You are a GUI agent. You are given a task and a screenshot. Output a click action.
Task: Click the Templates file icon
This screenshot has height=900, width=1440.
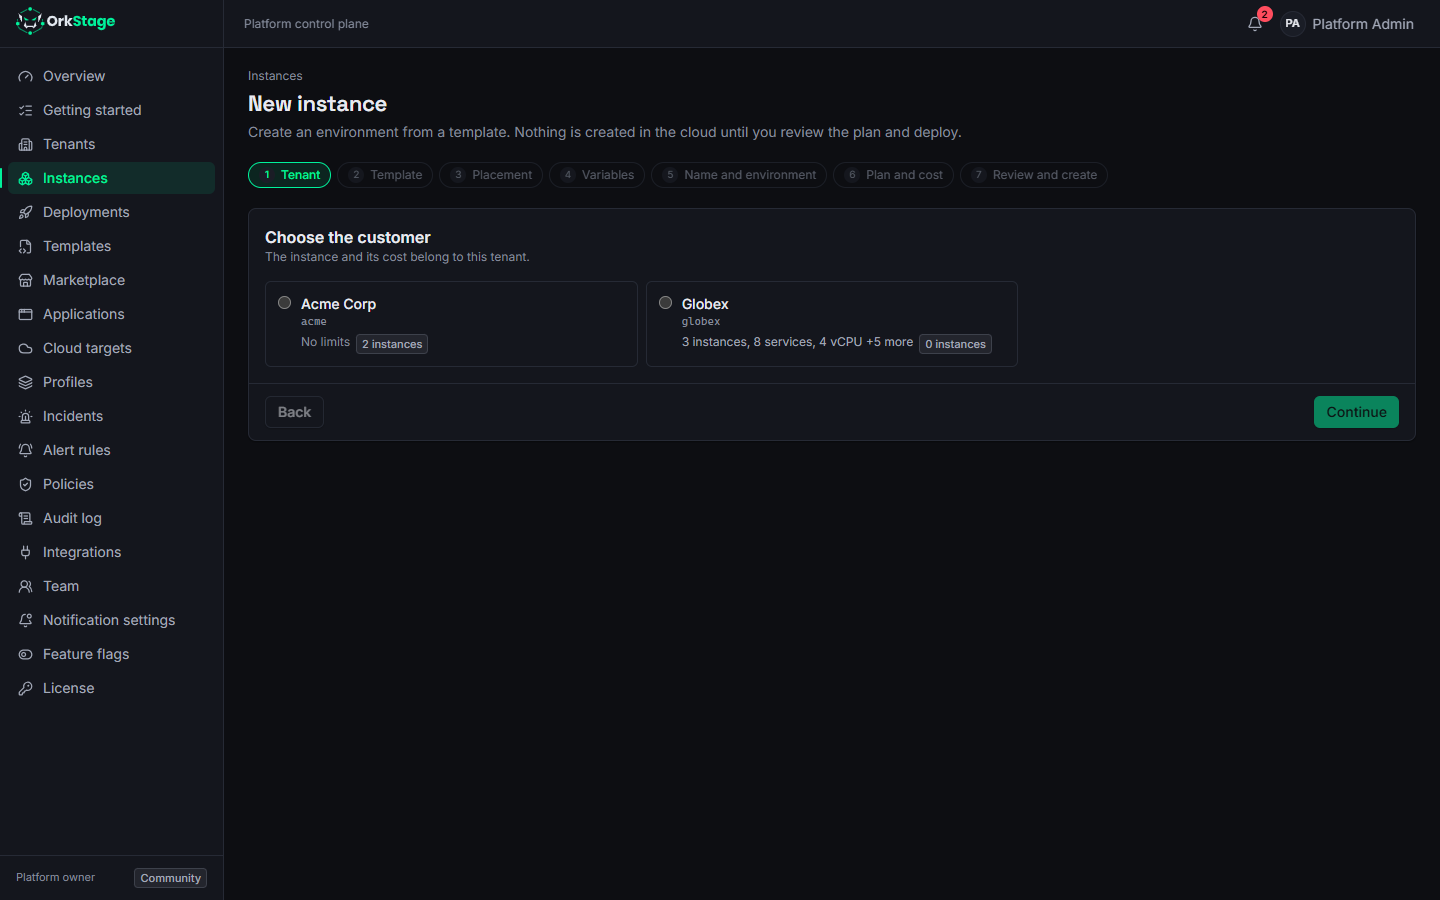(x=25, y=246)
